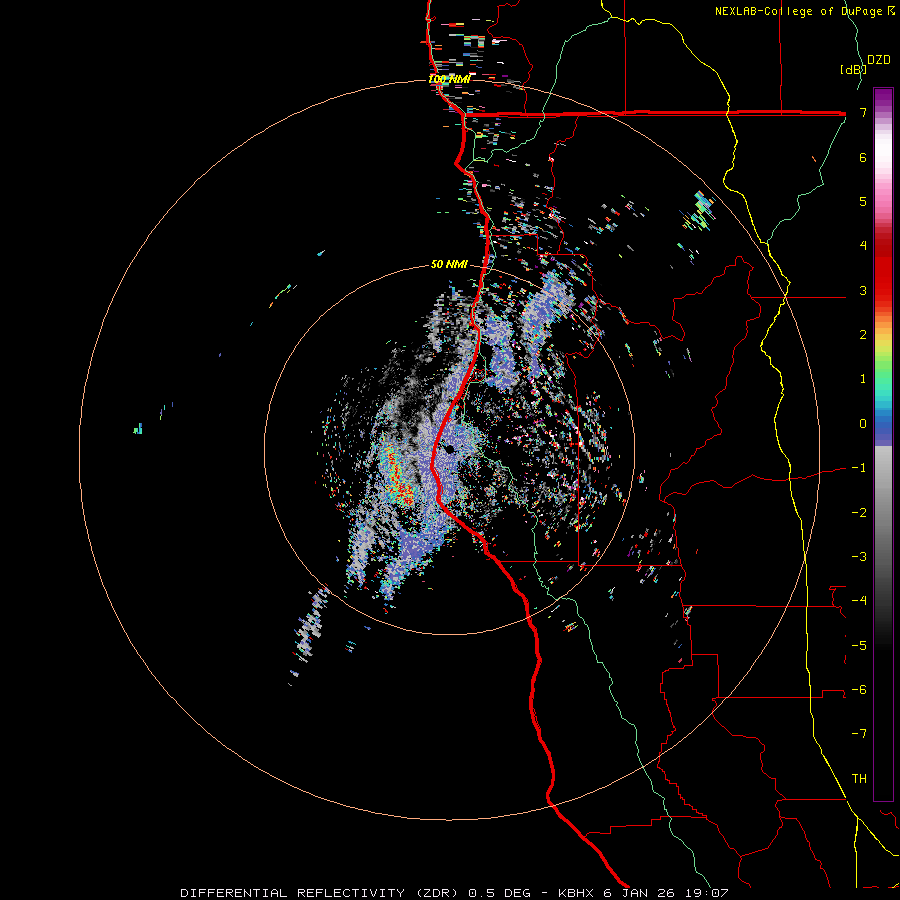Click the blue section of the color bar
Viewport: 900px width, 900px height.
(883, 428)
